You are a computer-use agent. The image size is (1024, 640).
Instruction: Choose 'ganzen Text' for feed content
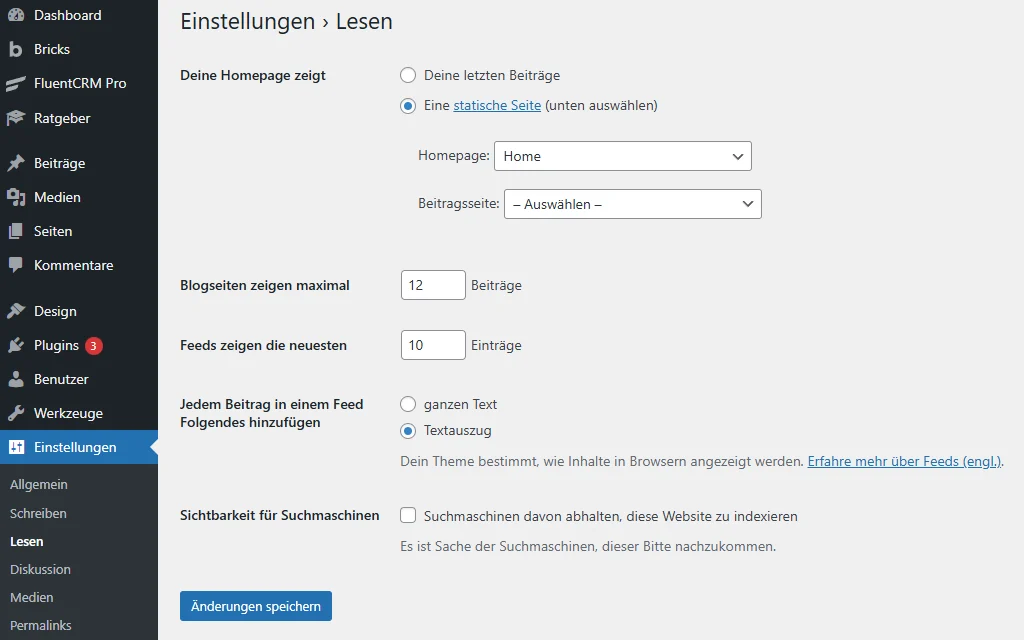point(408,404)
